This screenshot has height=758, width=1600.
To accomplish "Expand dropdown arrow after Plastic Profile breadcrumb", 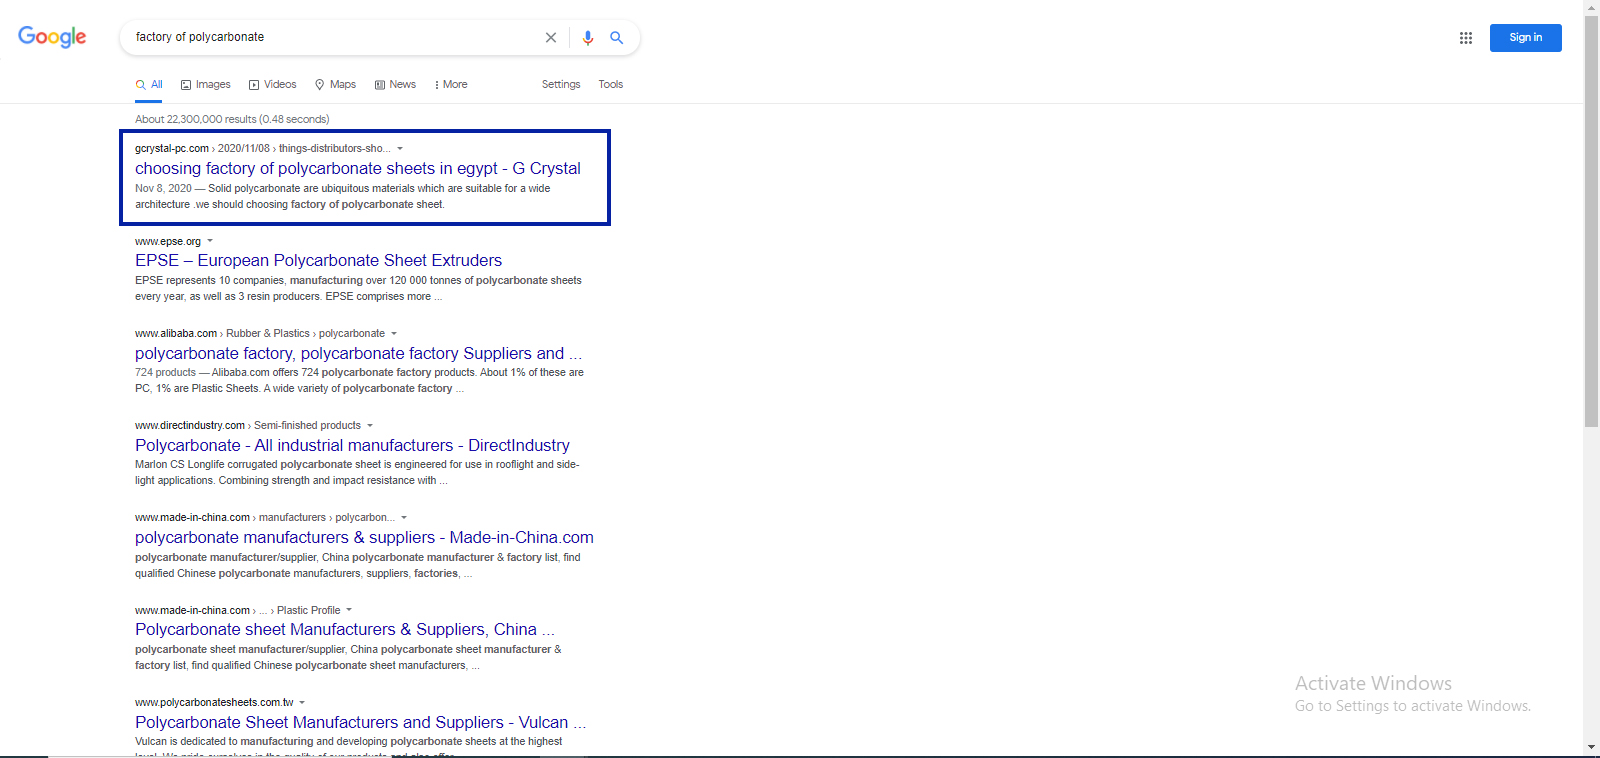I will pos(349,610).
